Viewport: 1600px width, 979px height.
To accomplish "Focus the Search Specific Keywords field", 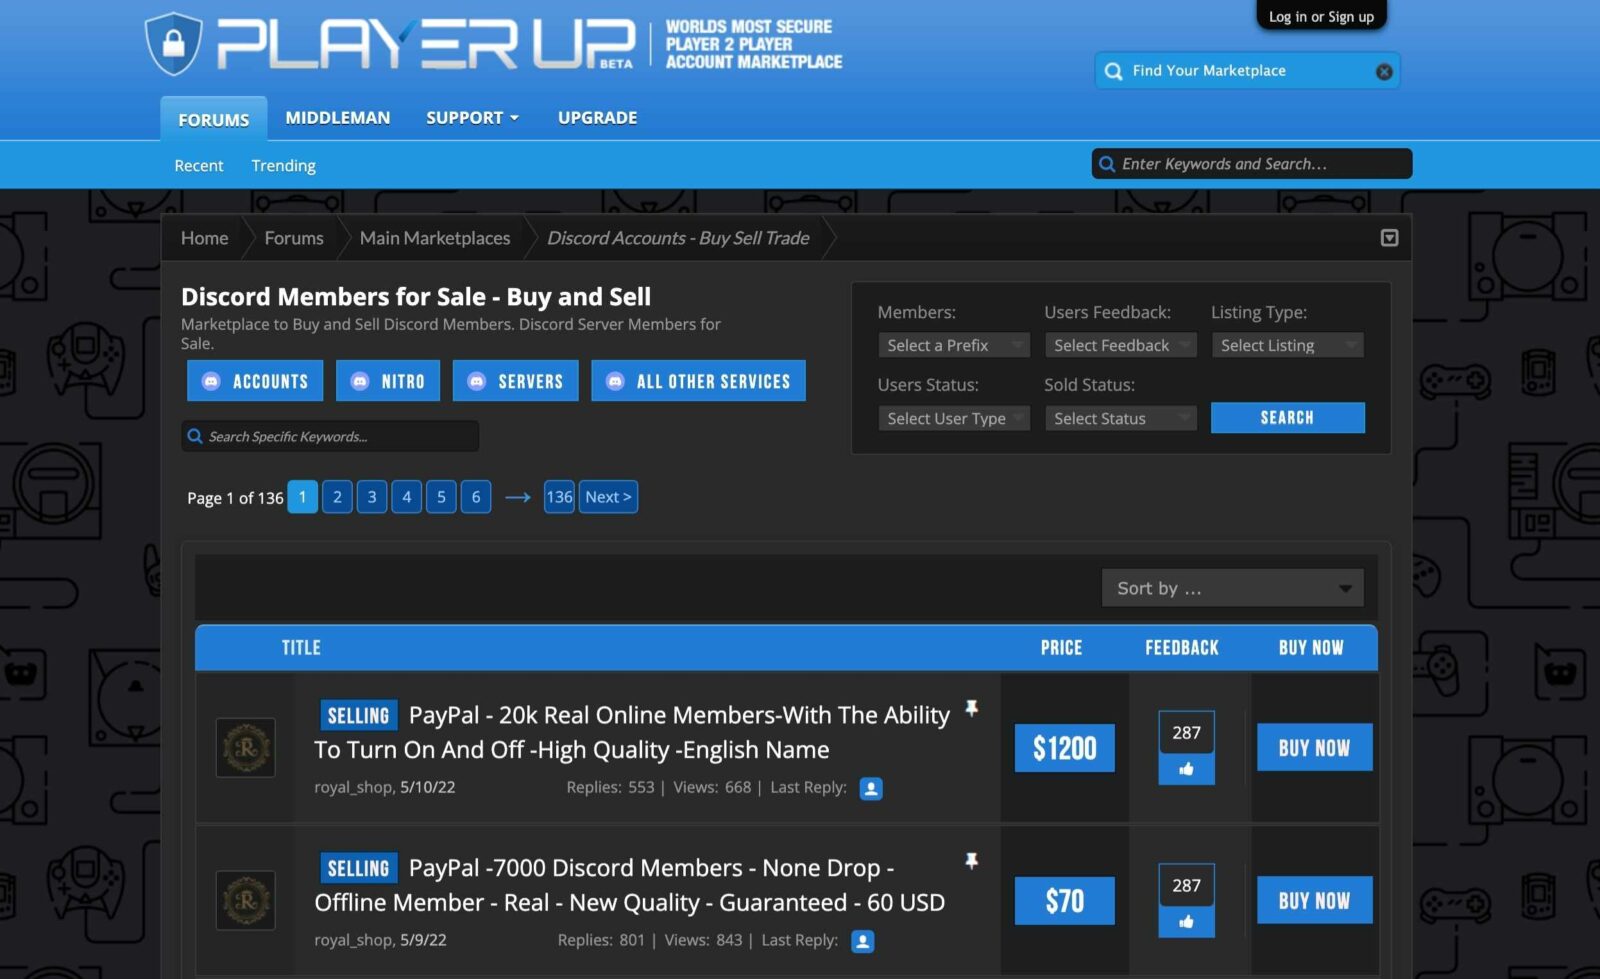I will 330,436.
